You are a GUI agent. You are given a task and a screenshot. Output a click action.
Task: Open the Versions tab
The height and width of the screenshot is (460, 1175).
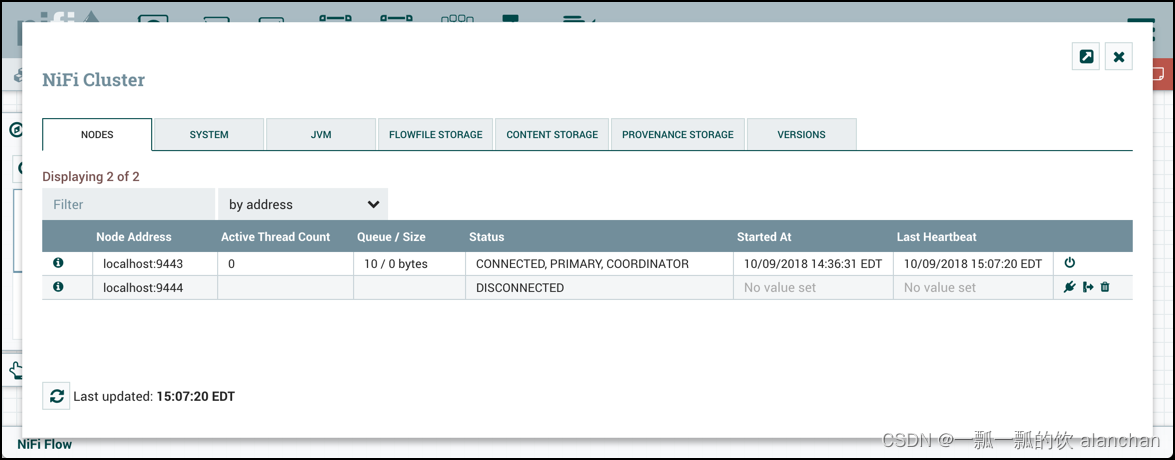[x=801, y=135]
